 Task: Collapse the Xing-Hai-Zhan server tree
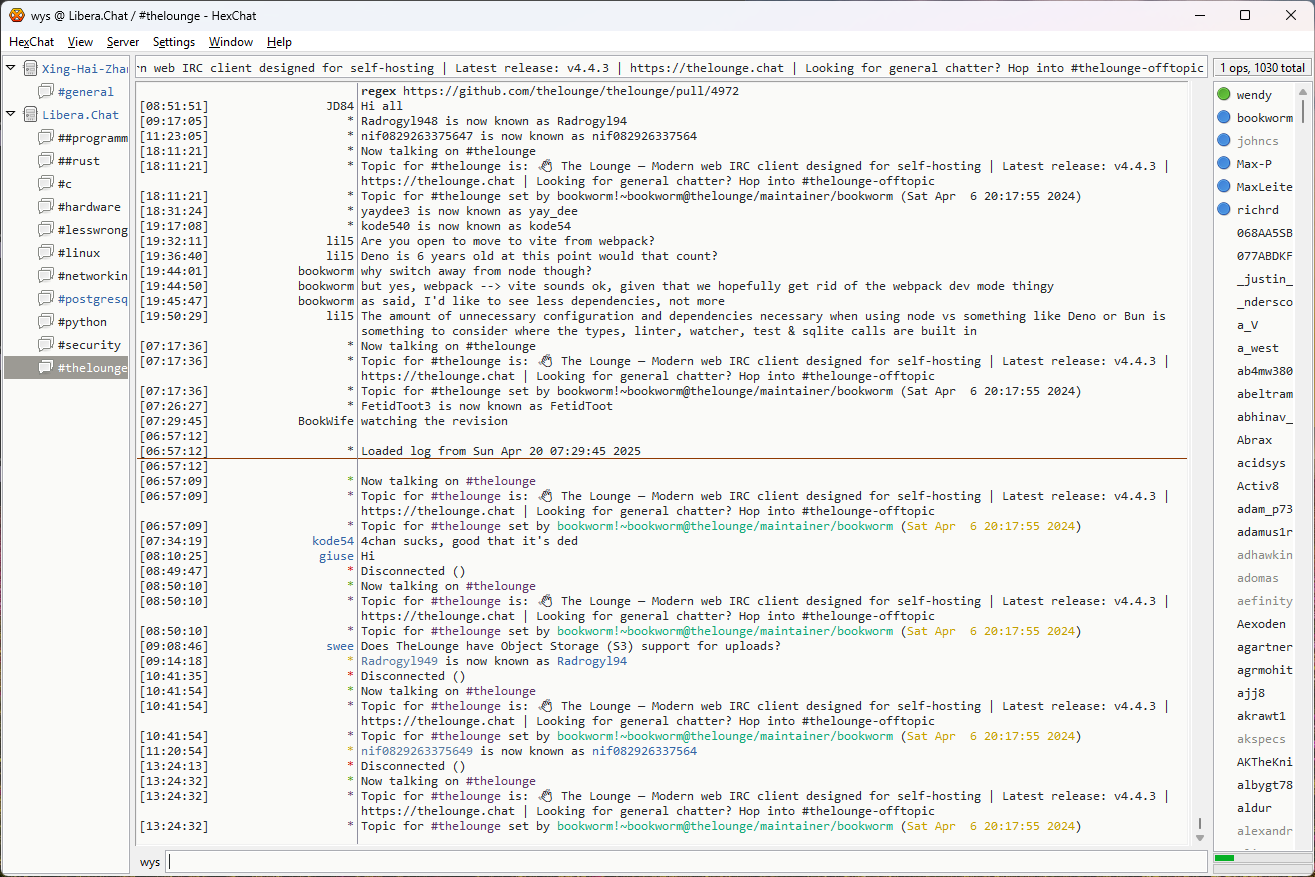tap(11, 69)
